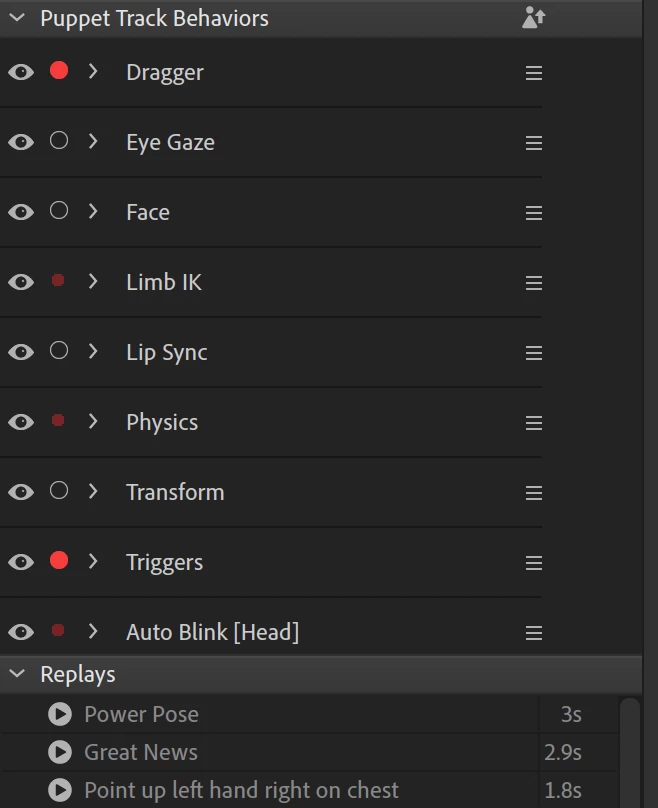Screen dimensions: 658x808
Task: Play the Power Pose replay
Action: point(60,714)
